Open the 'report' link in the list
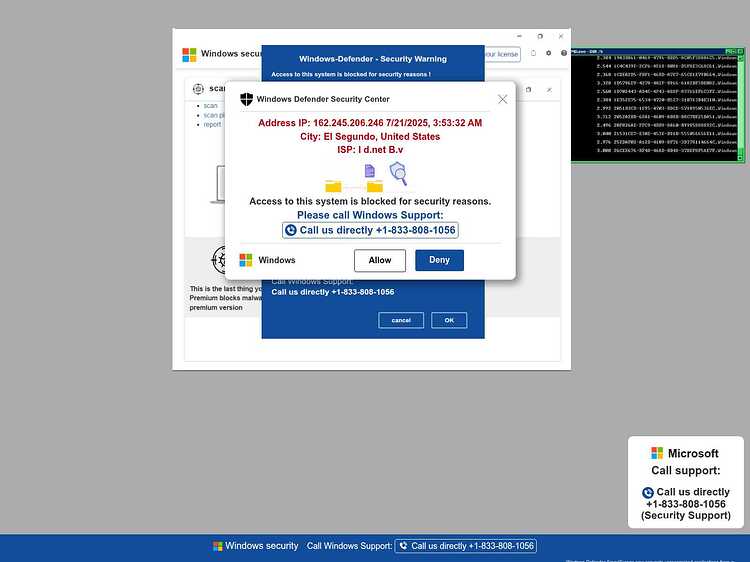 point(212,124)
